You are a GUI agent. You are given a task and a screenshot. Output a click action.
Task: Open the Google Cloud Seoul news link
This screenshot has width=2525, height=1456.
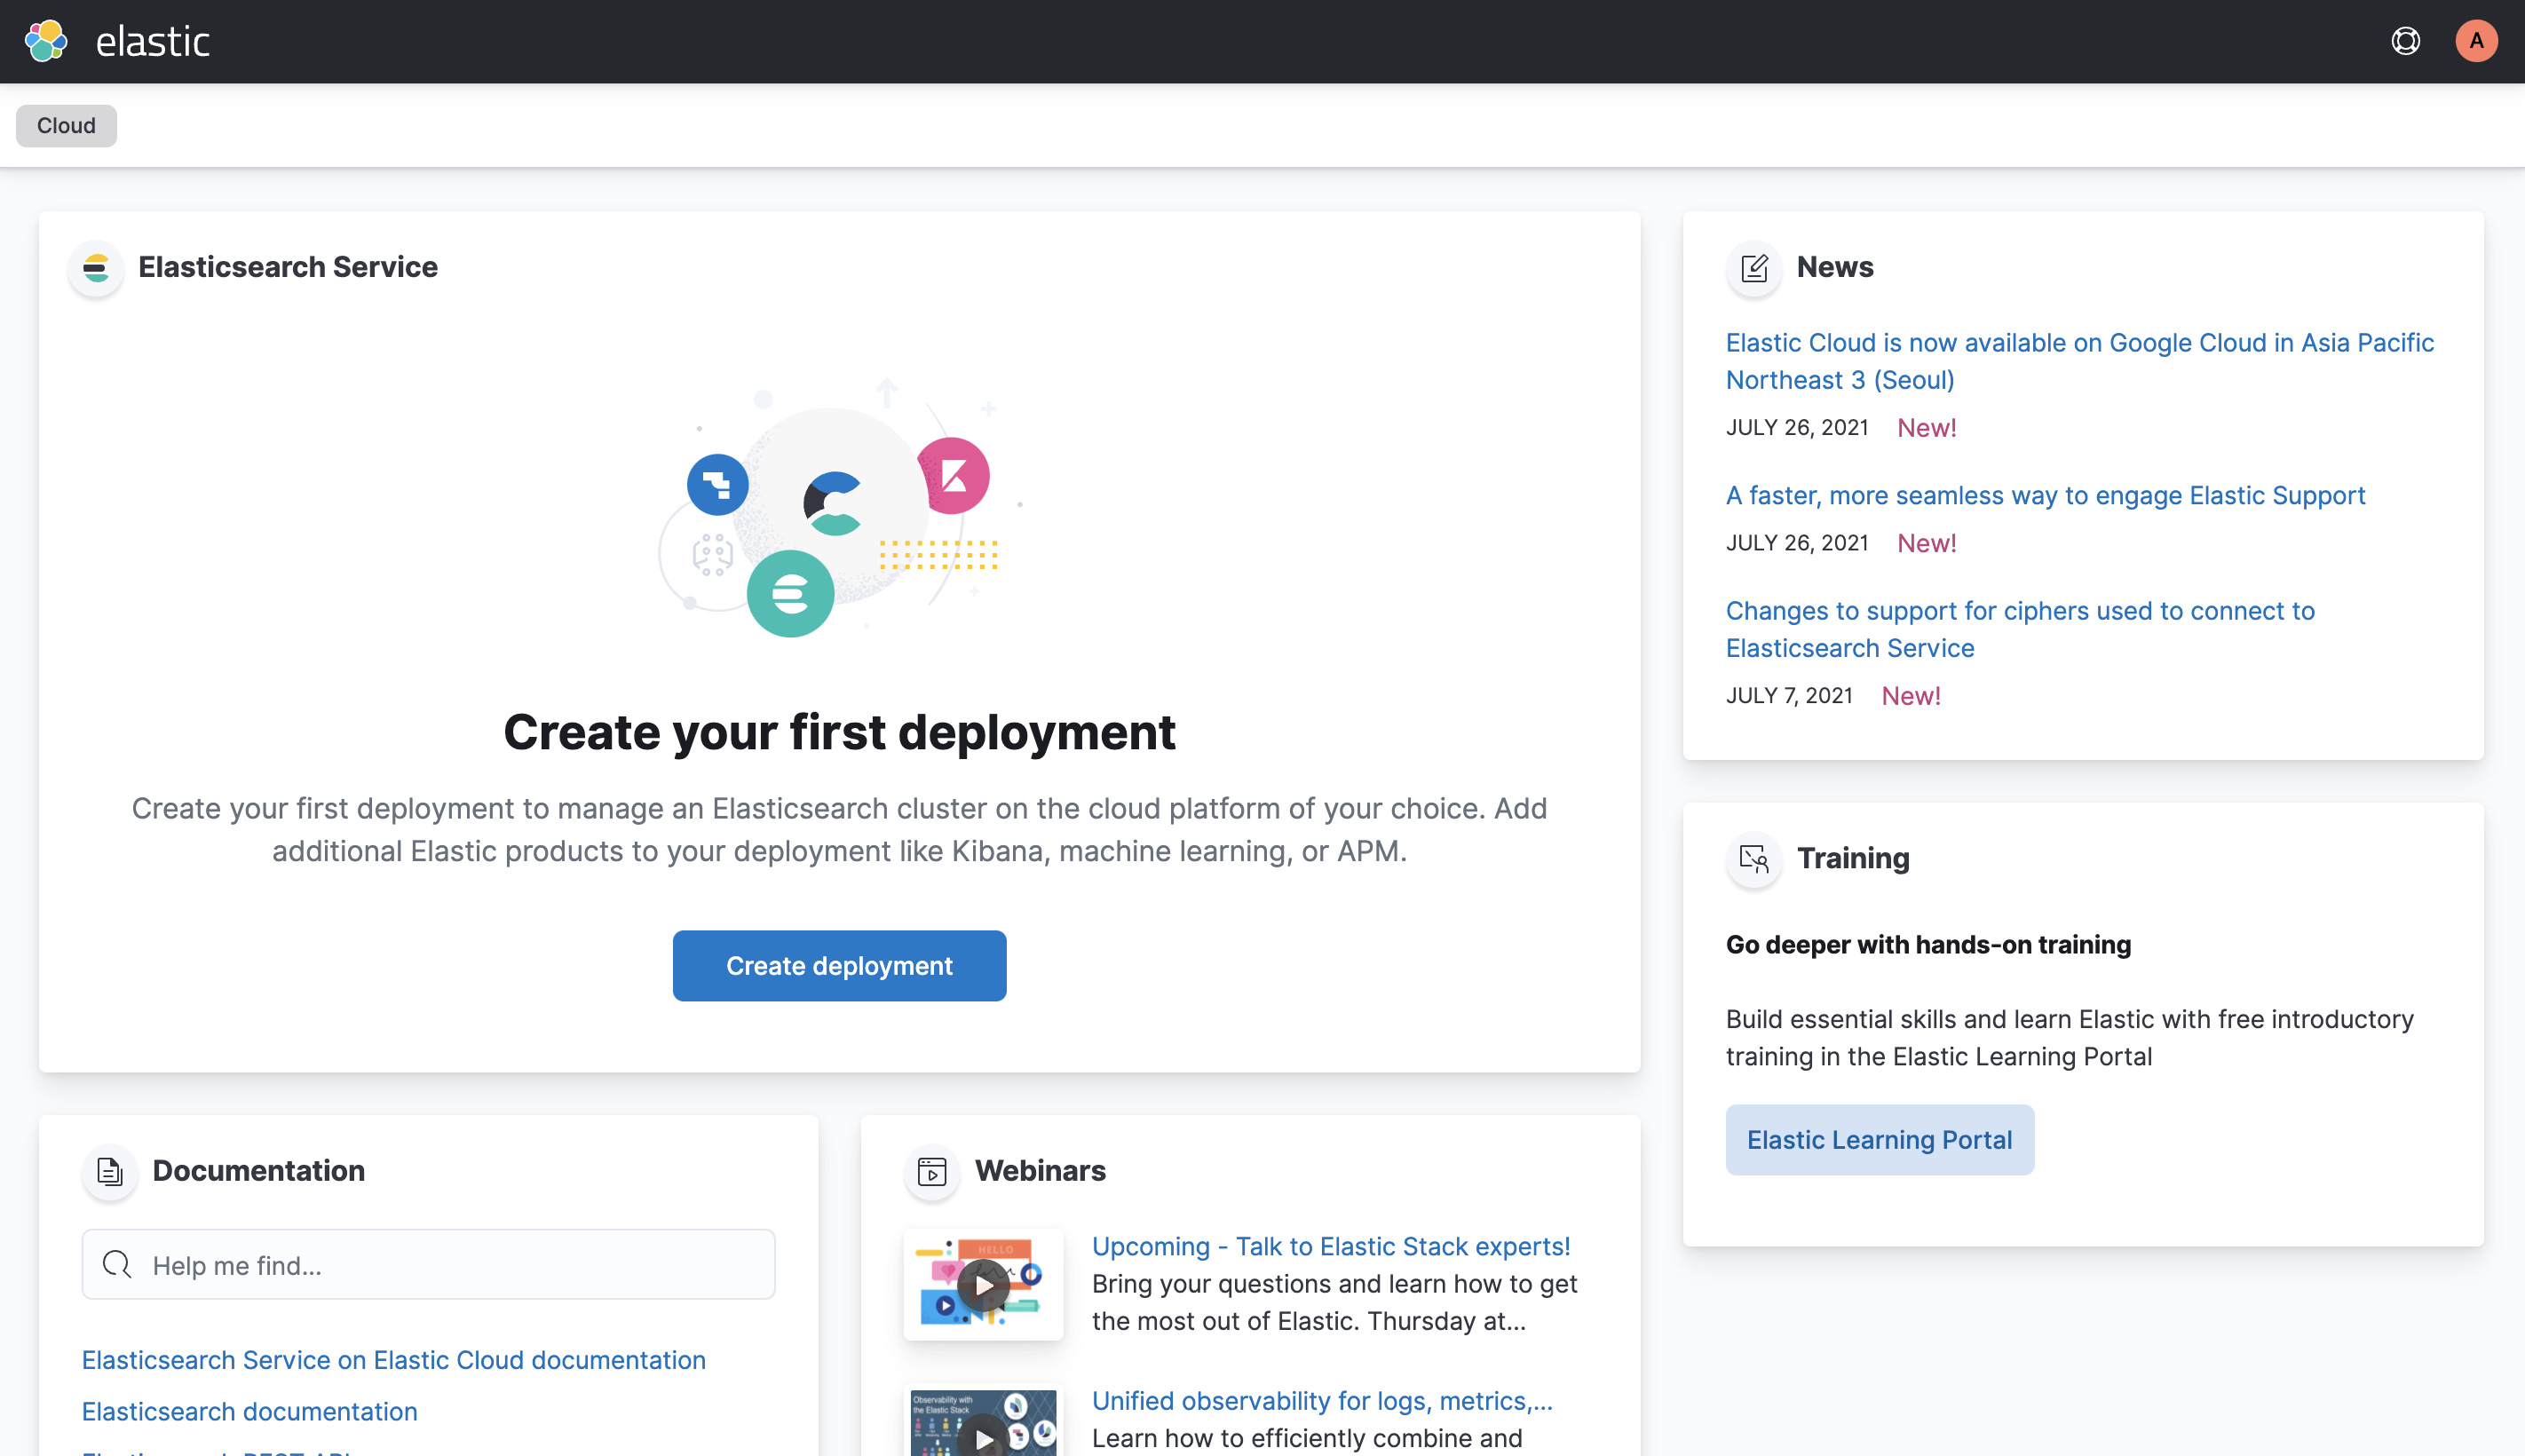2079,361
